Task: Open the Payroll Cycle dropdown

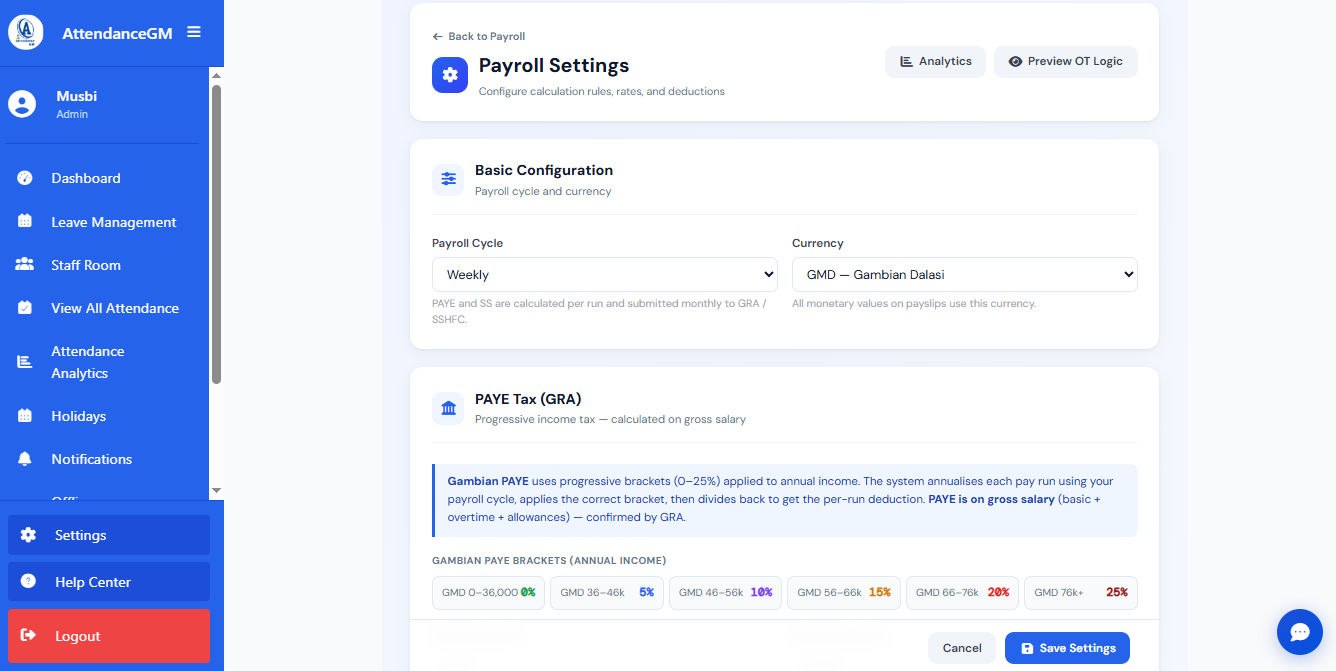Action: [605, 274]
